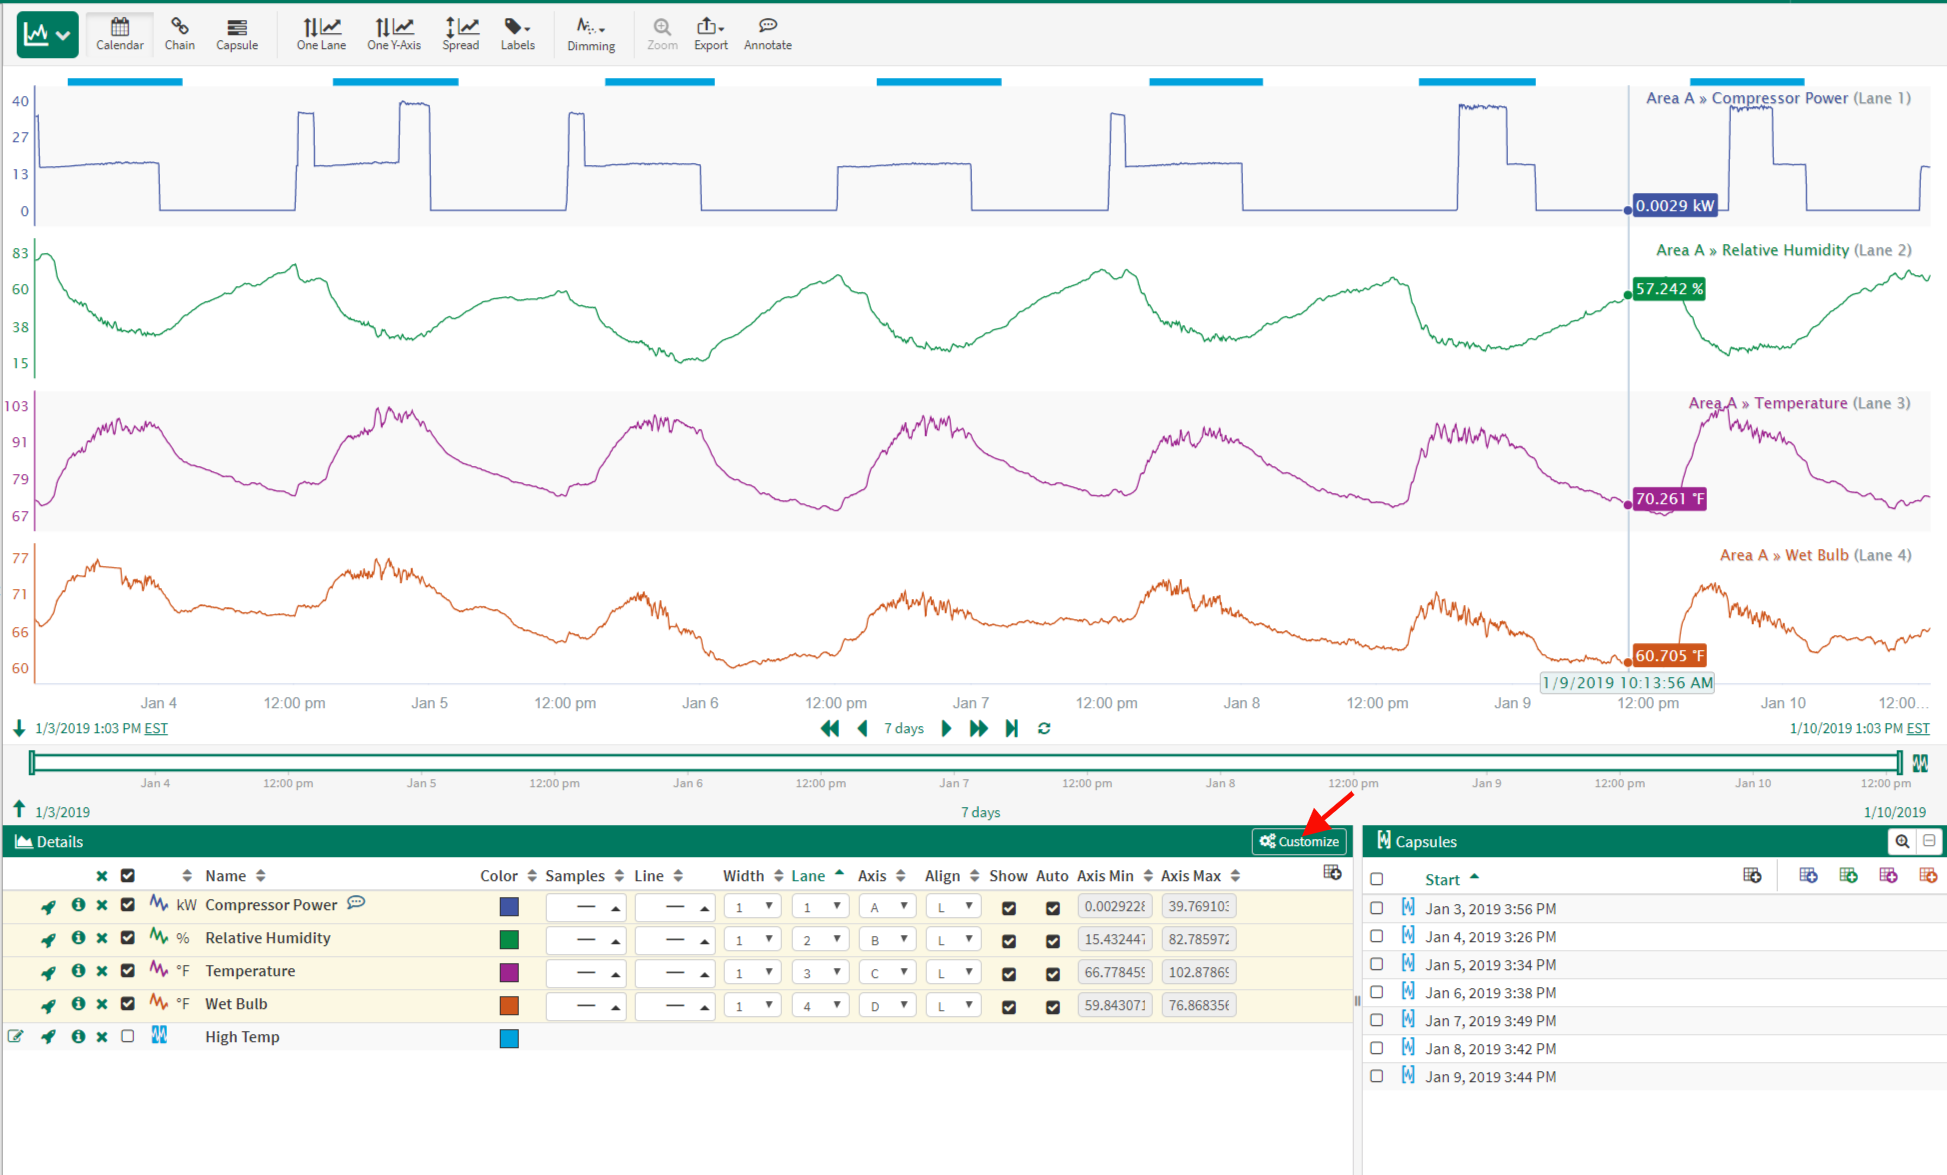Remove the Wet Bulb signal with X icon
Image resolution: width=1947 pixels, height=1175 pixels.
coord(102,1004)
